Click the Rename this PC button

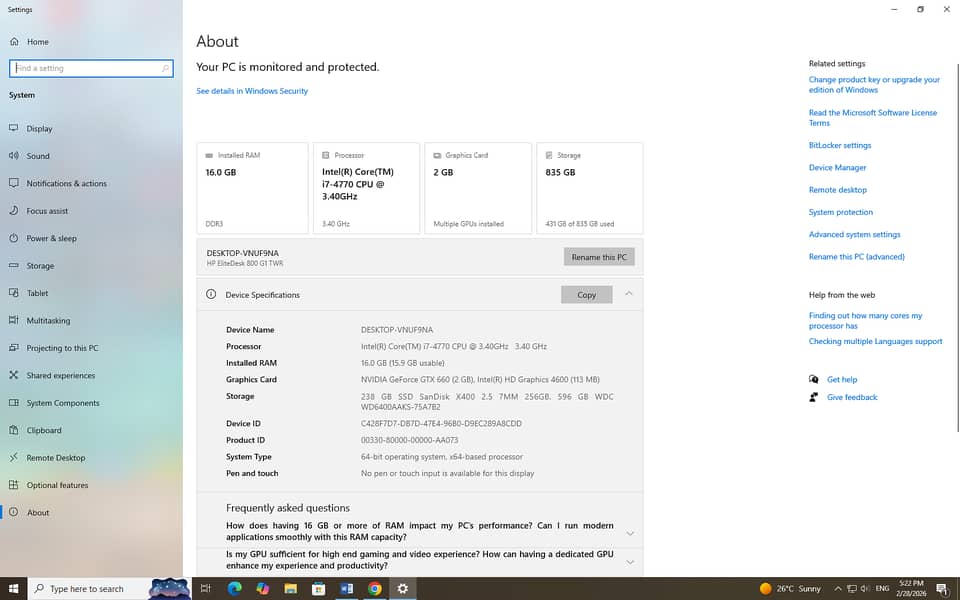click(x=599, y=257)
